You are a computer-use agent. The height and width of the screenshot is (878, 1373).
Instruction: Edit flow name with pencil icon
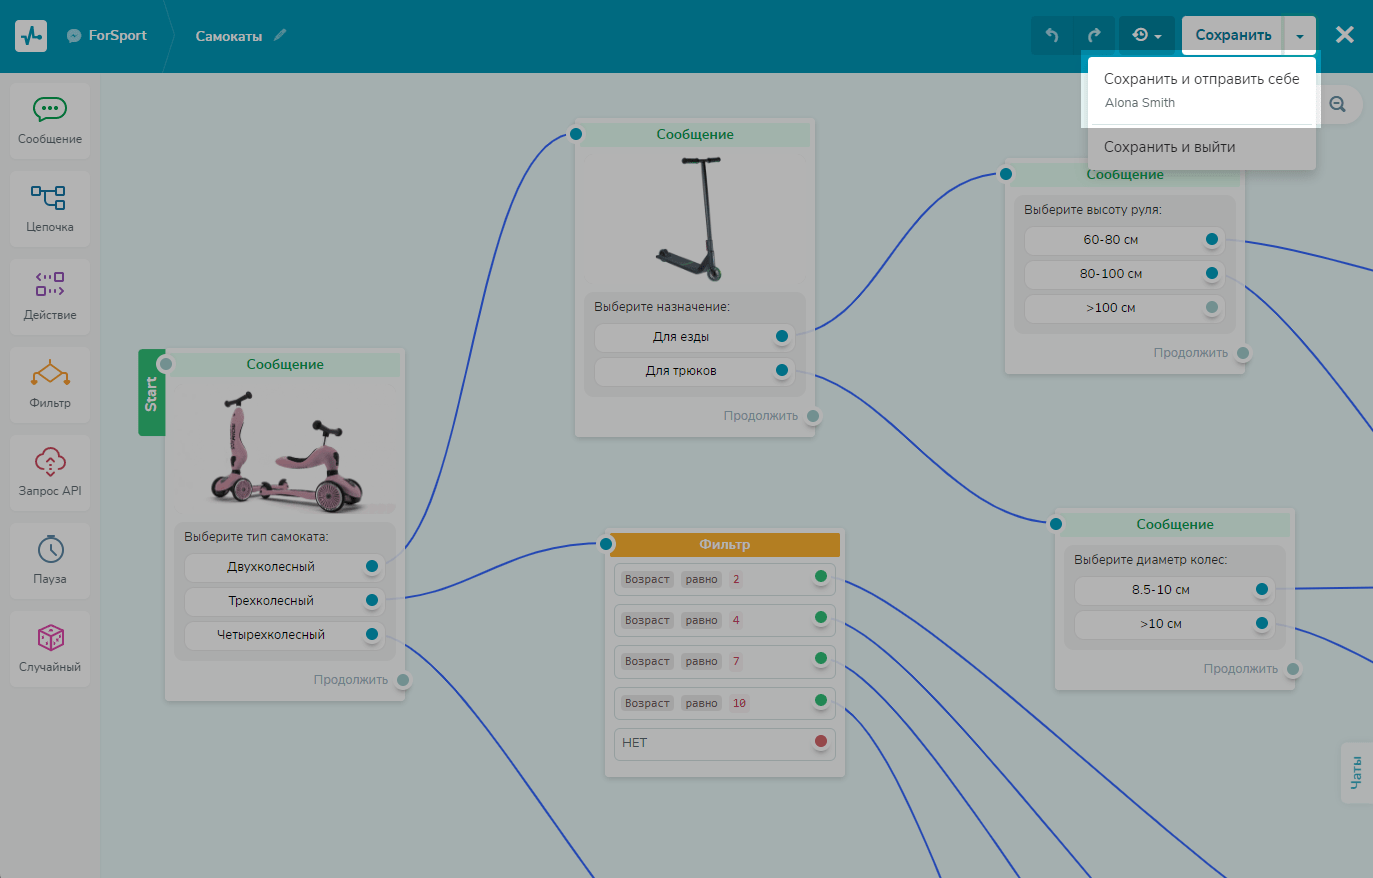[x=280, y=35]
